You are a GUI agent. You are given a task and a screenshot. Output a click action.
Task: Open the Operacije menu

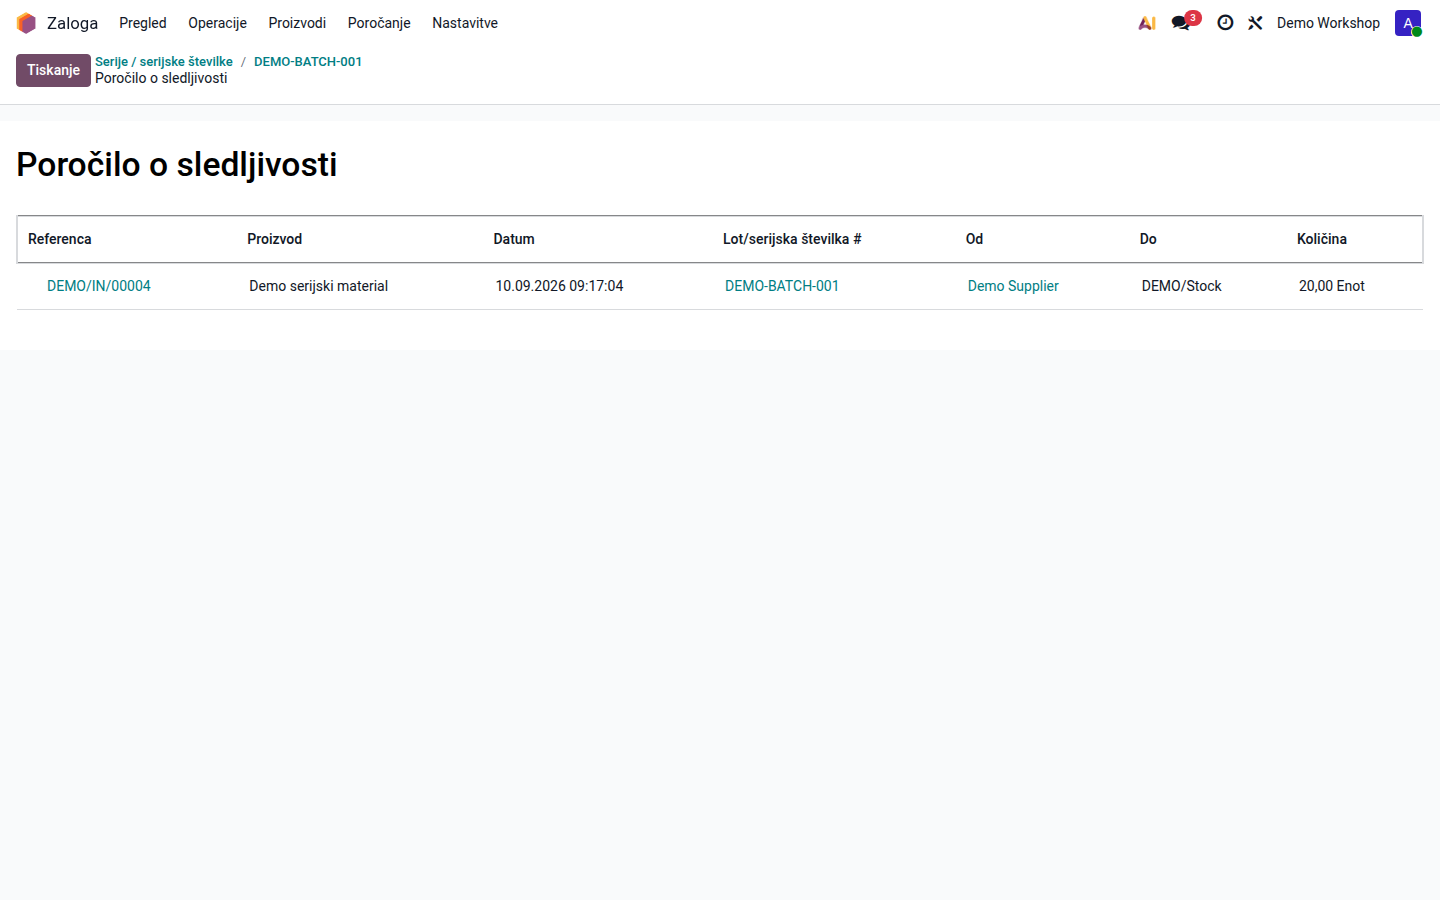[x=217, y=23]
